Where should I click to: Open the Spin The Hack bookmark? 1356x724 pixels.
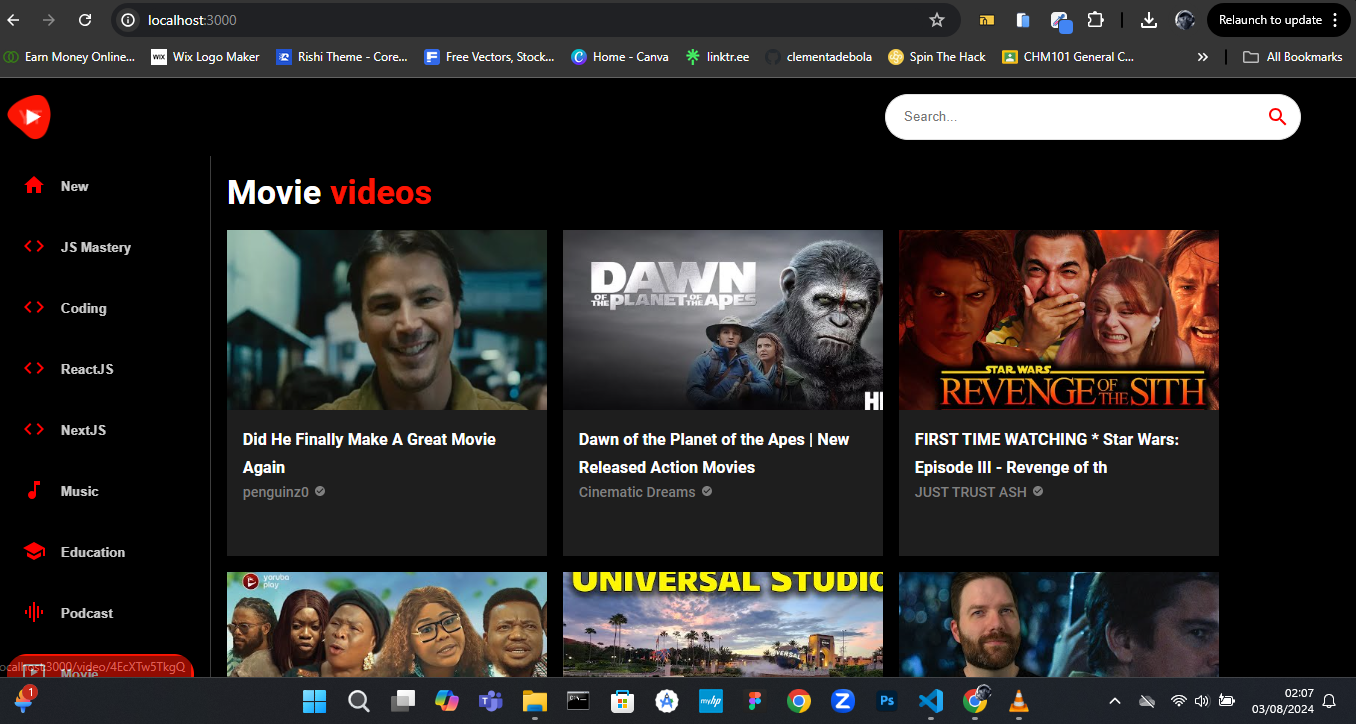click(937, 57)
